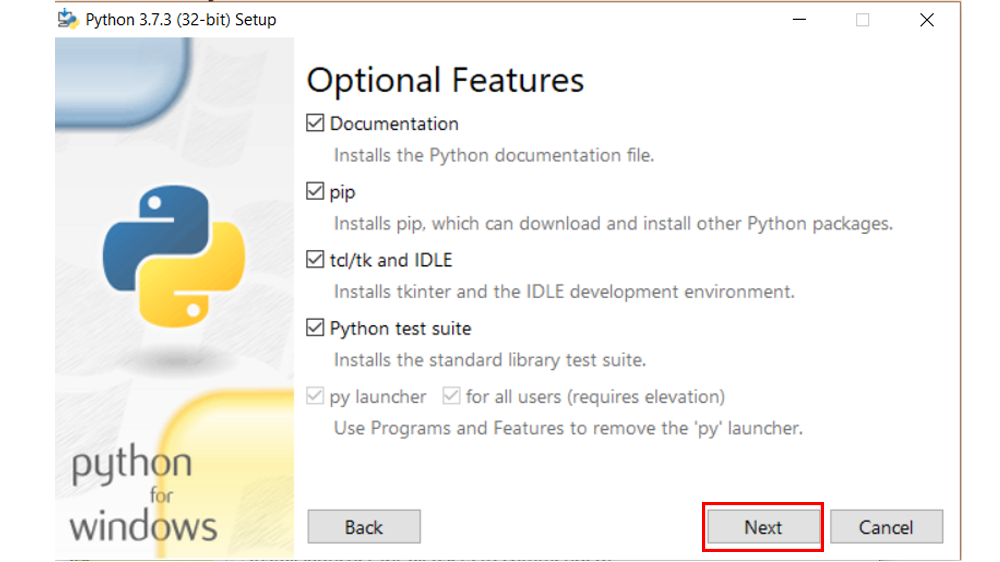The height and width of the screenshot is (562, 1000).
Task: Close the Python 3.7.3 Setup window
Action: pyautogui.click(x=927, y=19)
